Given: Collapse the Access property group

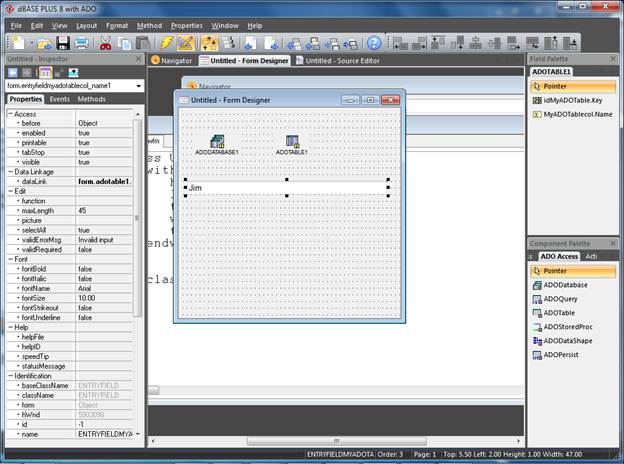Looking at the screenshot, I should pyautogui.click(x=10, y=114).
